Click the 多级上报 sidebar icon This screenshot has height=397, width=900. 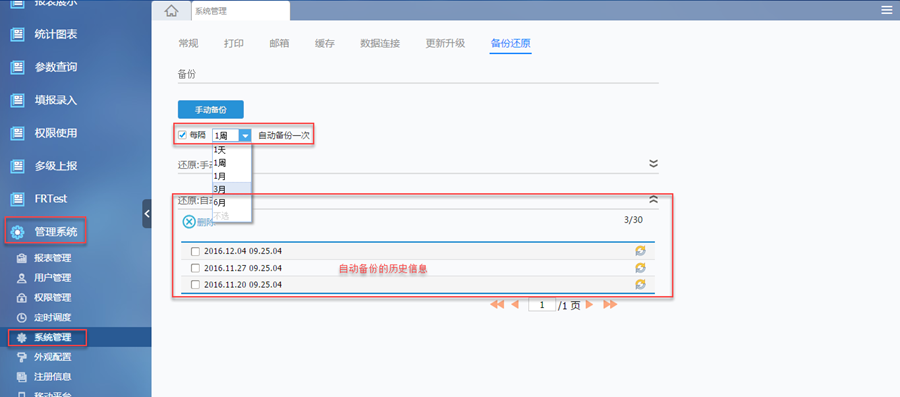pyautogui.click(x=18, y=166)
